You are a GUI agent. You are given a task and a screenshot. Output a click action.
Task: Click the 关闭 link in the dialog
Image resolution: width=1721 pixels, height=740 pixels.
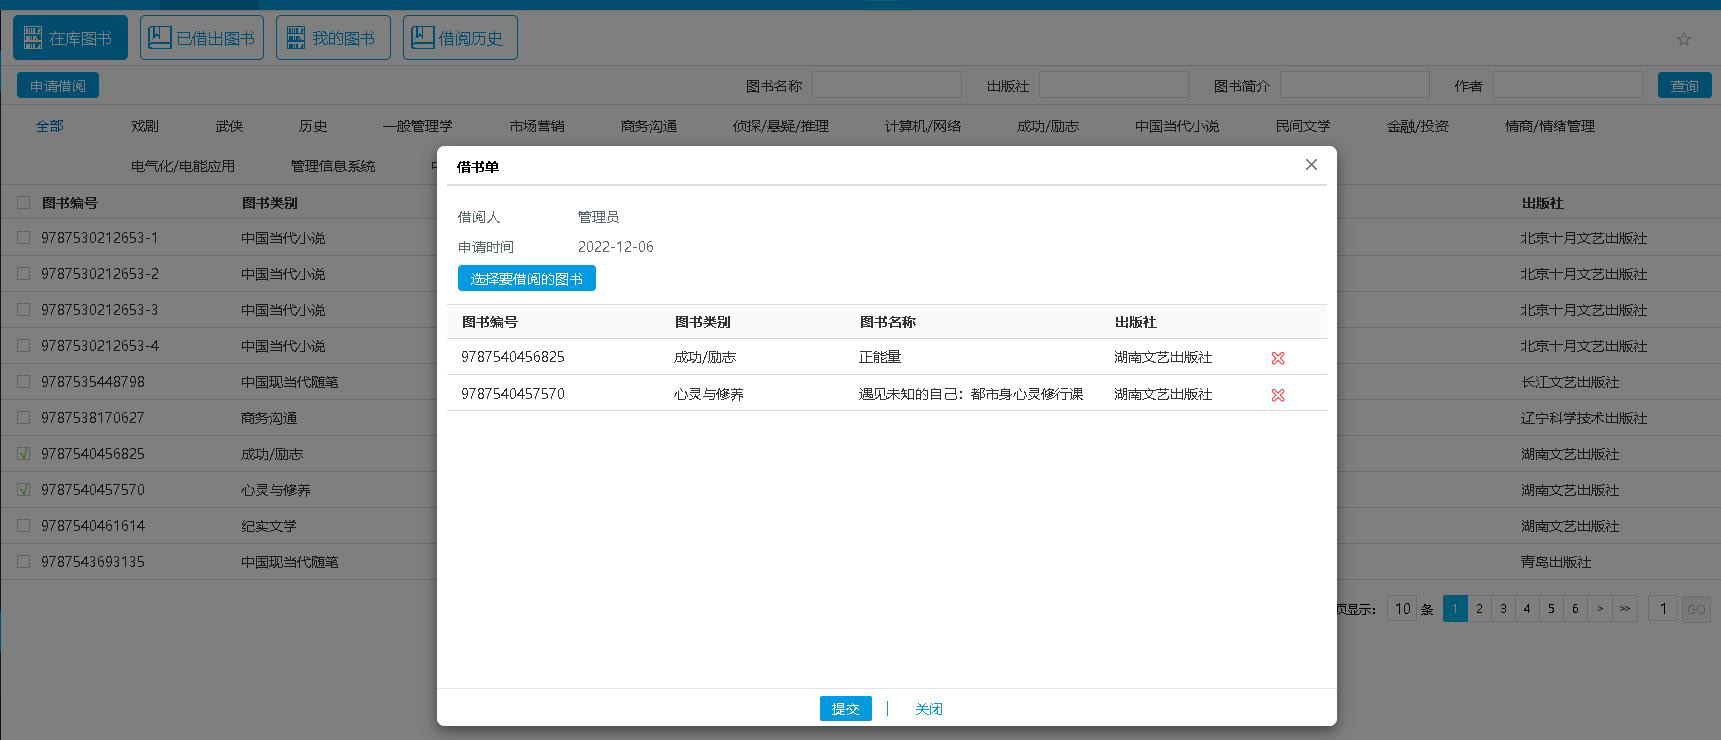928,709
